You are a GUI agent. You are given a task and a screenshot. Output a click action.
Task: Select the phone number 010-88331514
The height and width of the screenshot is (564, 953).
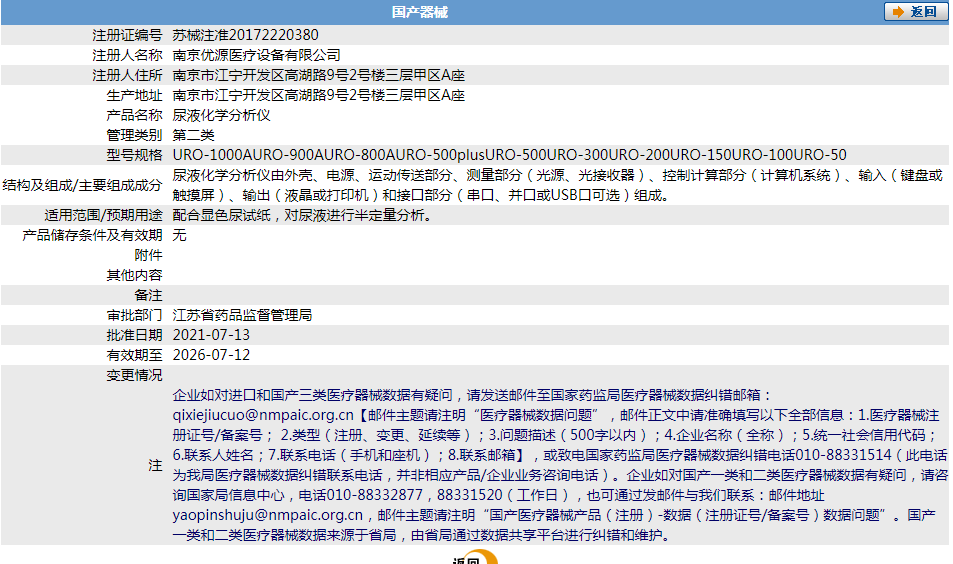[x=844, y=455]
